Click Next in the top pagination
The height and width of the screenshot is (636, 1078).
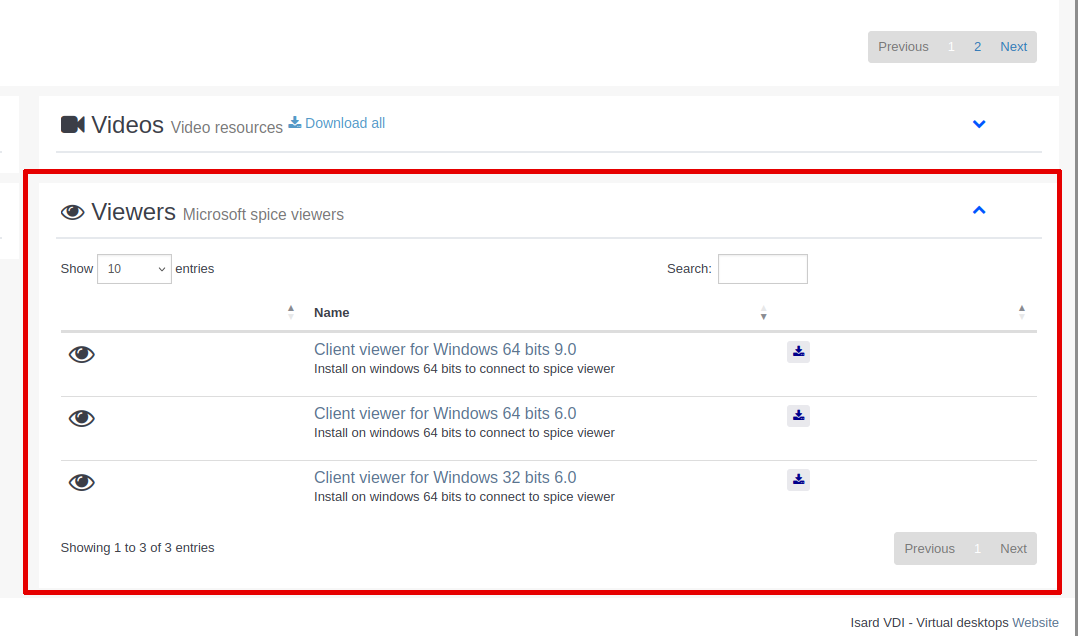1013,47
